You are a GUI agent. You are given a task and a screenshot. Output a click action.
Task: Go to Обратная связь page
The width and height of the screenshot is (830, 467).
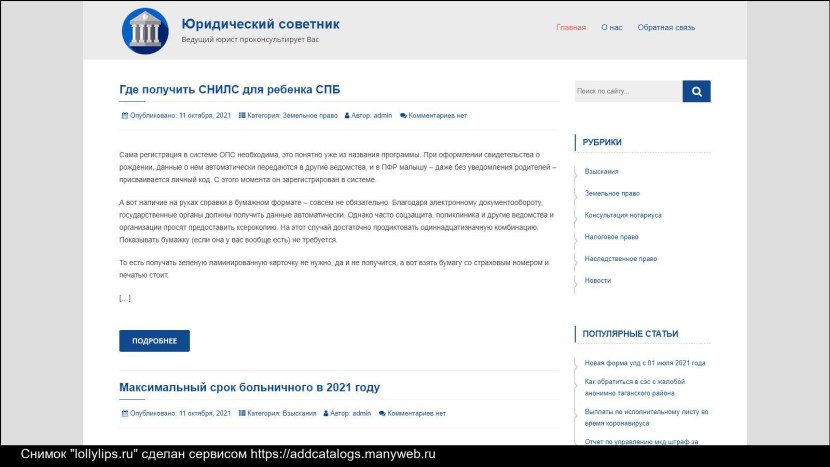(x=666, y=28)
